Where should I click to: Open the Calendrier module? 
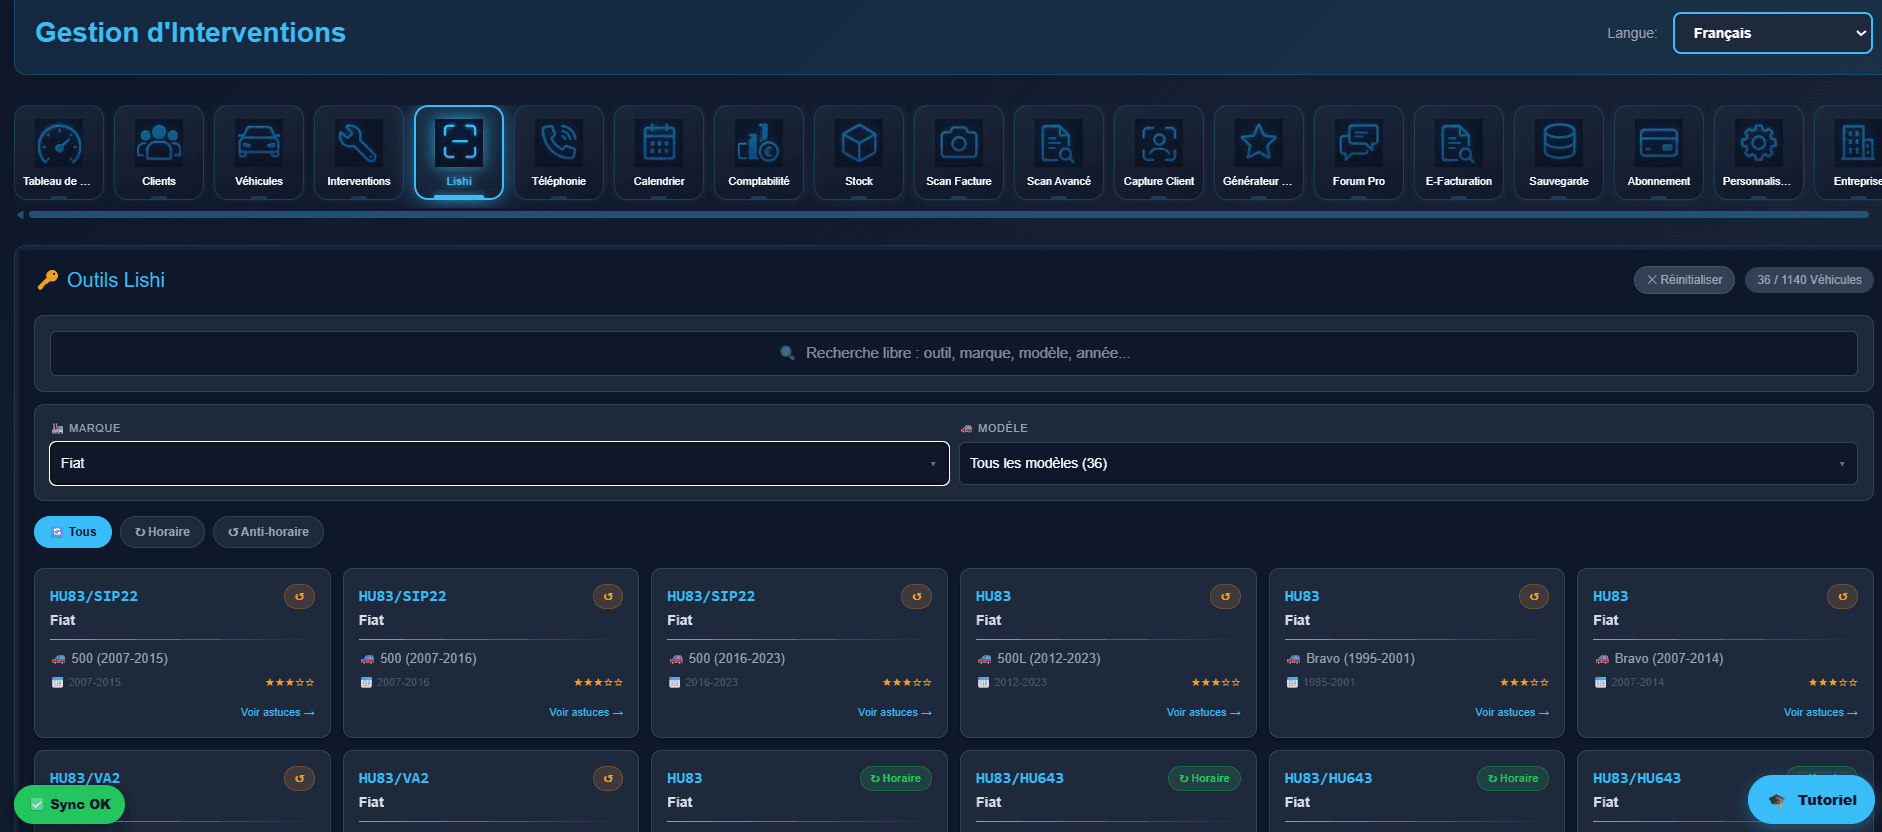[x=659, y=152]
